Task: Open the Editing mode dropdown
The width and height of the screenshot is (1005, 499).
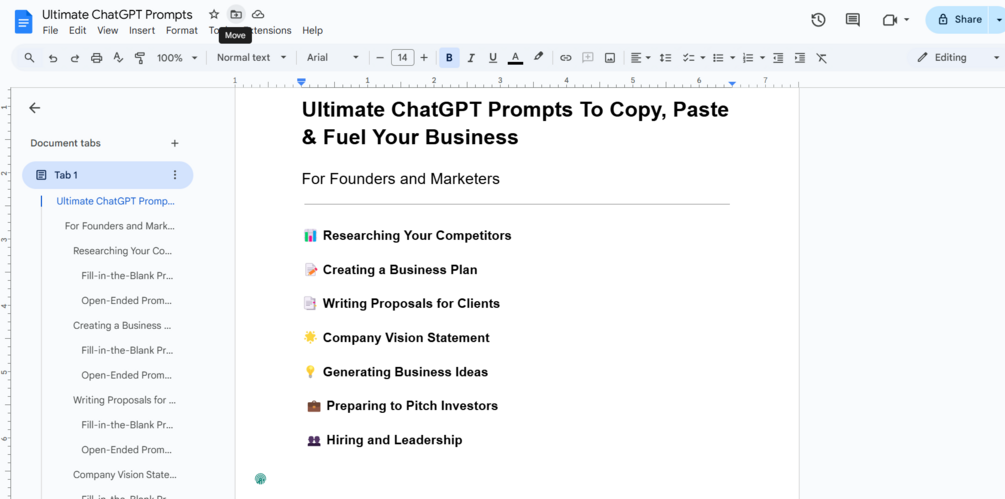Action: tap(958, 58)
